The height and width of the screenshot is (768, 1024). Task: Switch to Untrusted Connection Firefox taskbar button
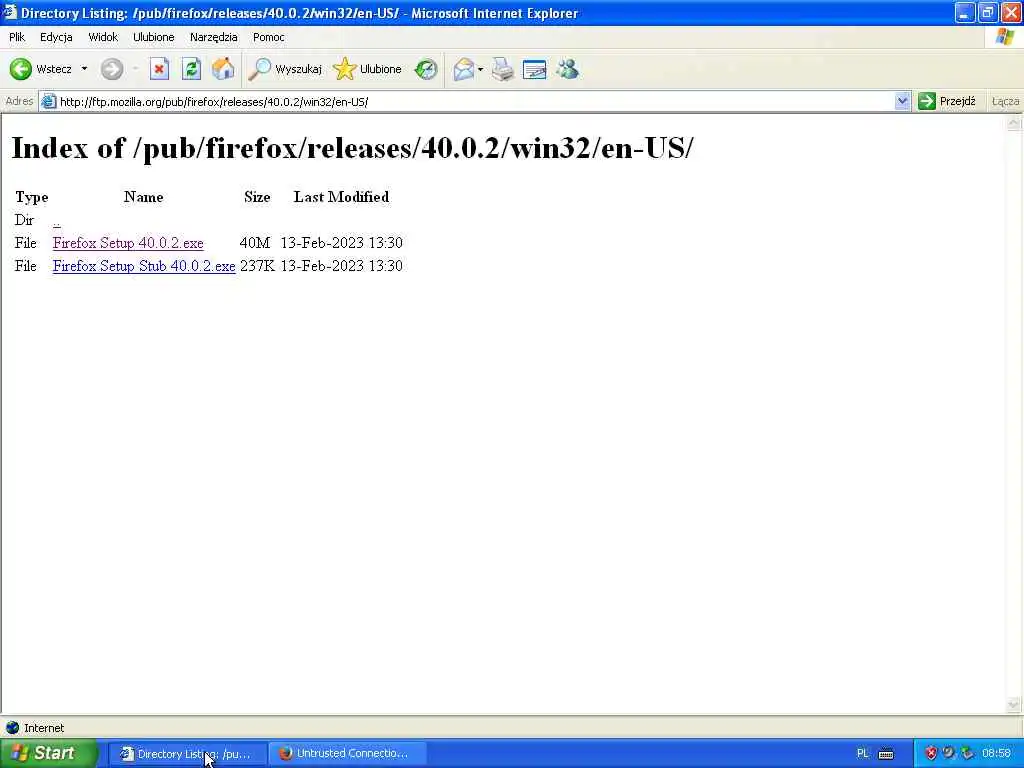348,754
